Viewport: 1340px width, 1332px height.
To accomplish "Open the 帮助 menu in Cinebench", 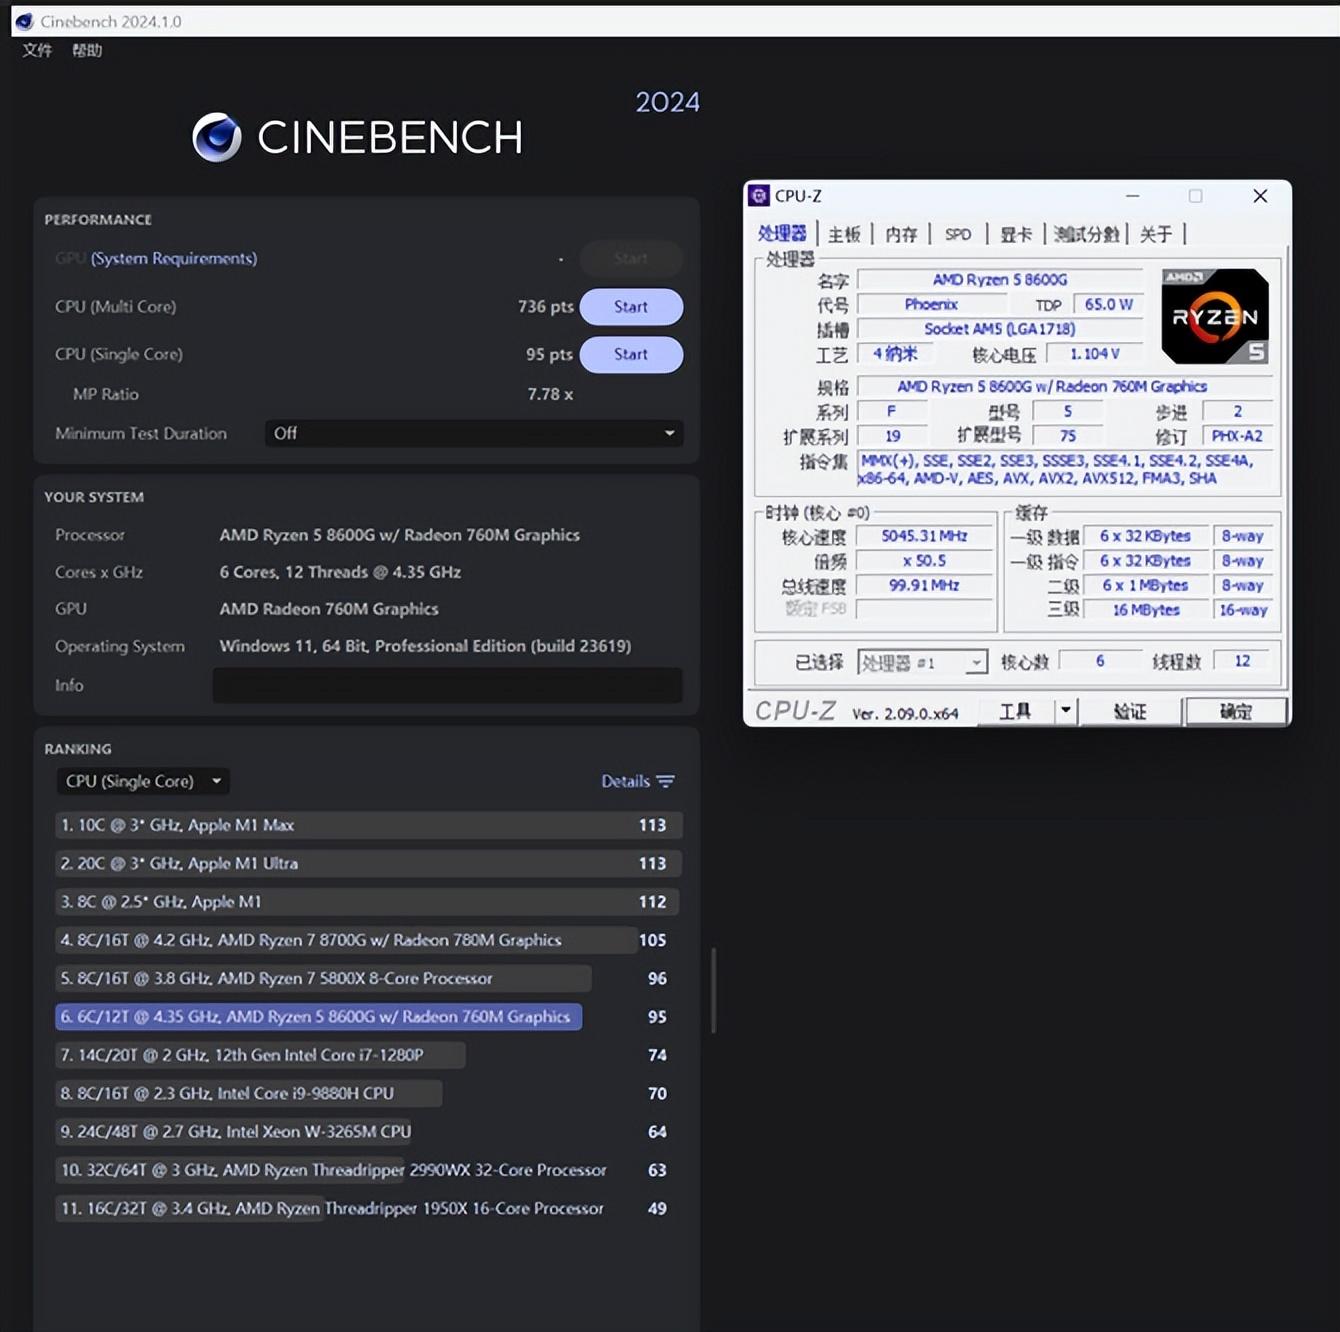I will tap(87, 50).
